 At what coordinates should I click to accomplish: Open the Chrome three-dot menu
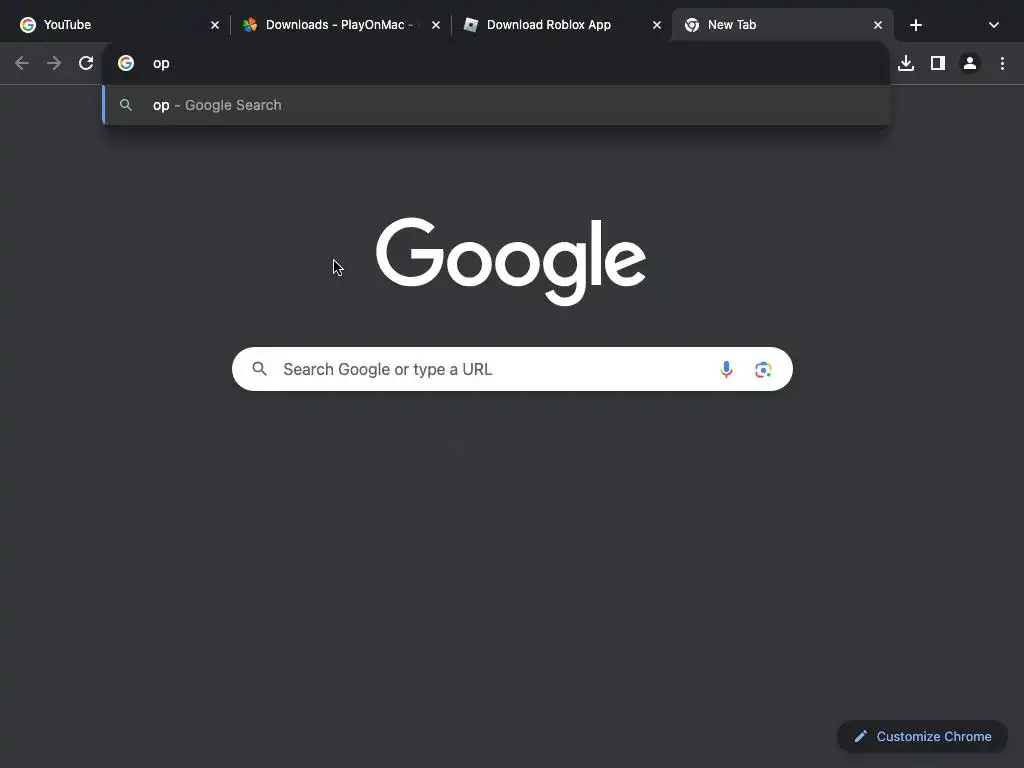pyautogui.click(x=1002, y=63)
